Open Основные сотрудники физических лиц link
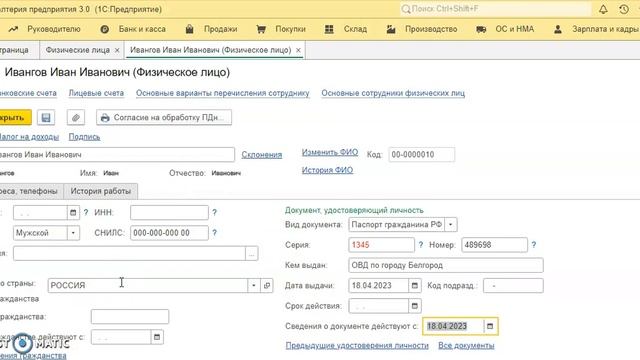640x360 pixels. coord(393,93)
